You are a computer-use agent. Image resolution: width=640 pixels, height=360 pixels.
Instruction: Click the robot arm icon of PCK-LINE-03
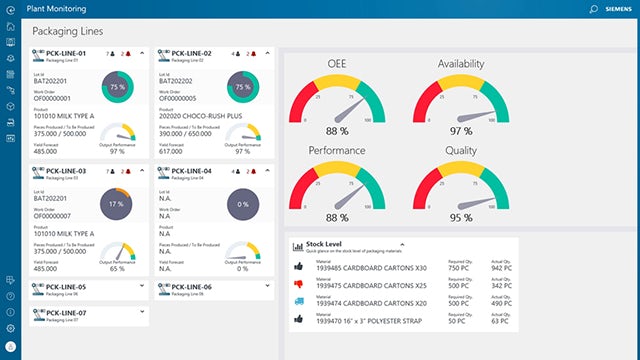pos(38,173)
